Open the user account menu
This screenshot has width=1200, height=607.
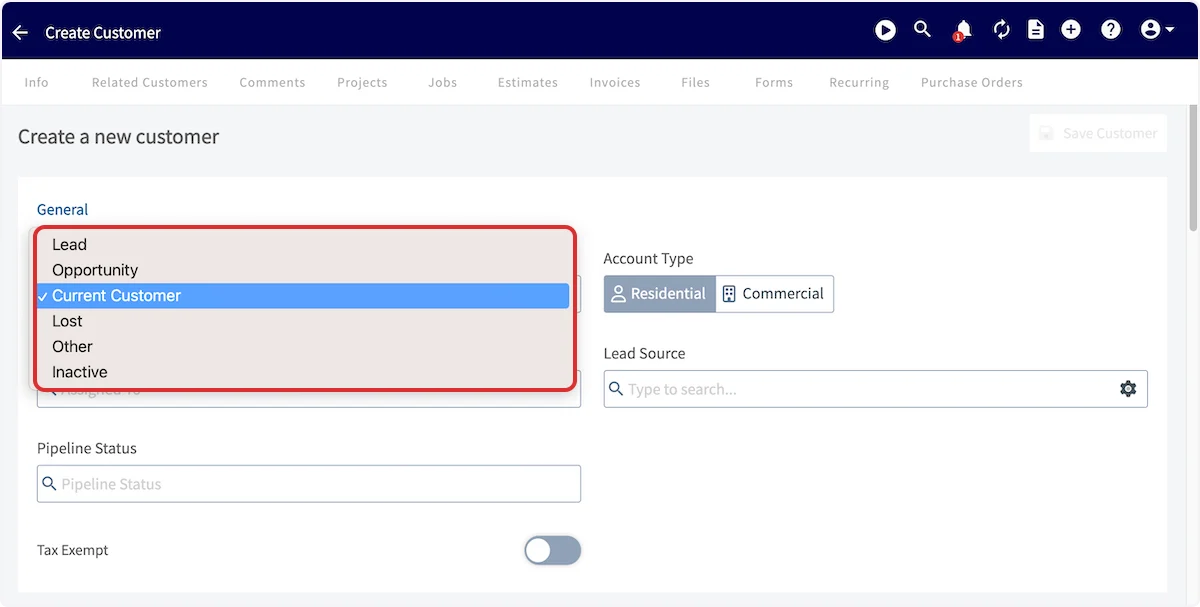[x=1157, y=30]
